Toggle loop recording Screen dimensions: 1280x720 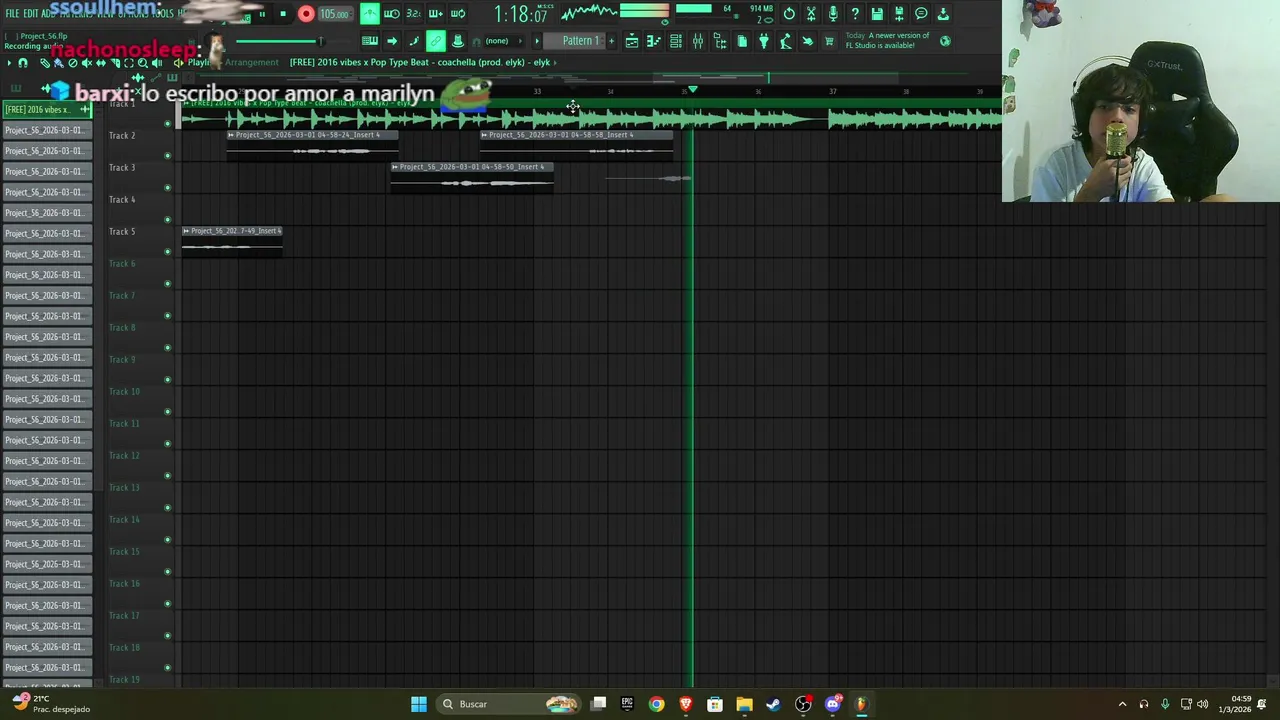pyautogui.click(x=458, y=14)
